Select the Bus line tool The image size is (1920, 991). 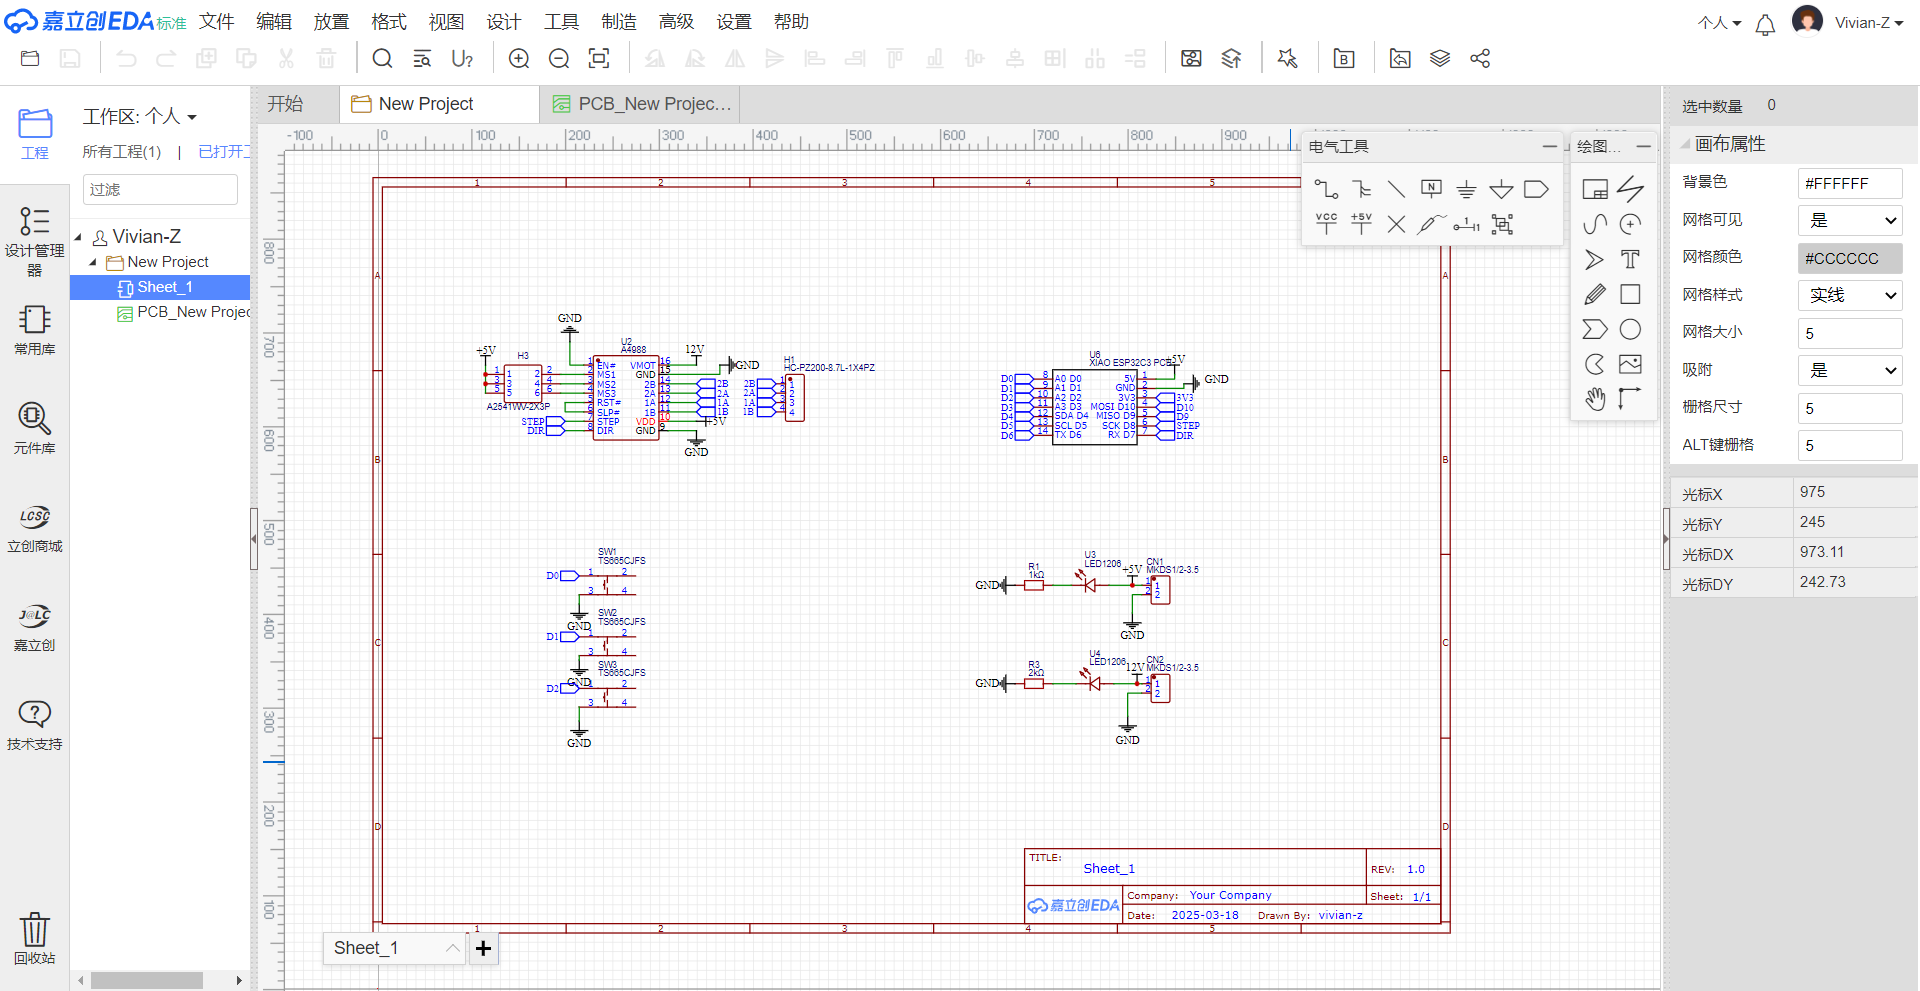click(1396, 189)
